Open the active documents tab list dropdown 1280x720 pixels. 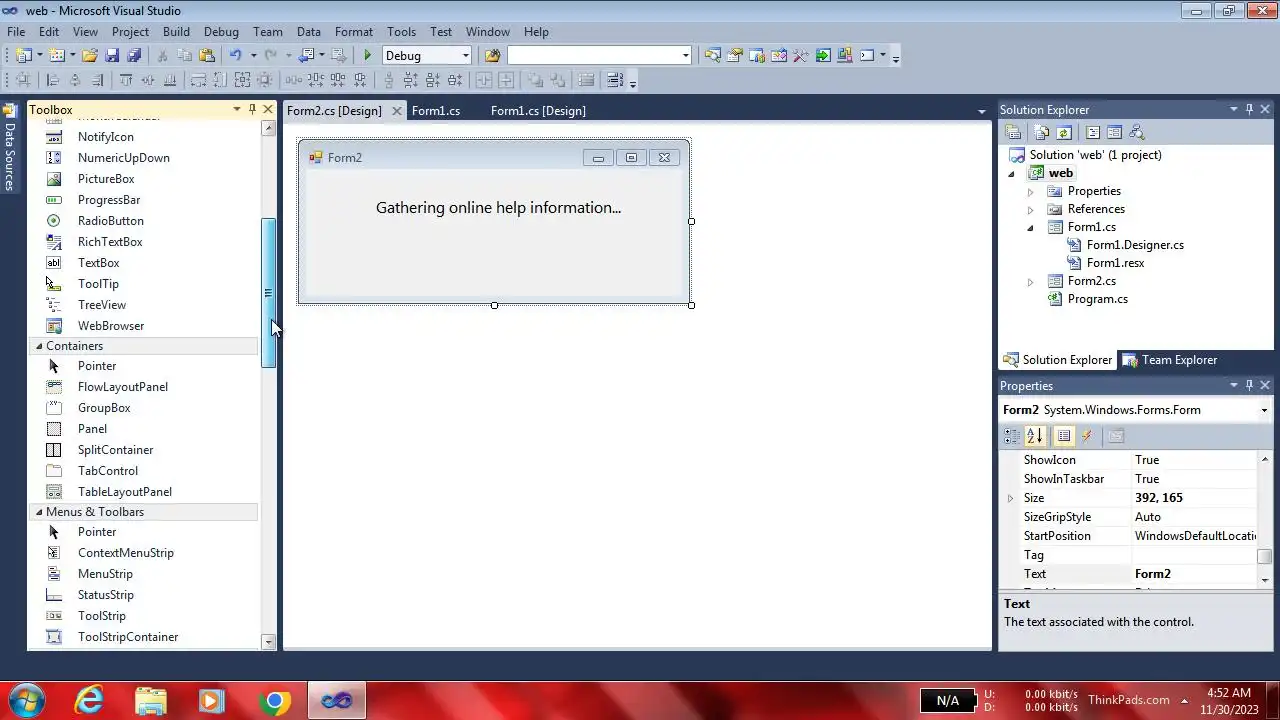981,111
